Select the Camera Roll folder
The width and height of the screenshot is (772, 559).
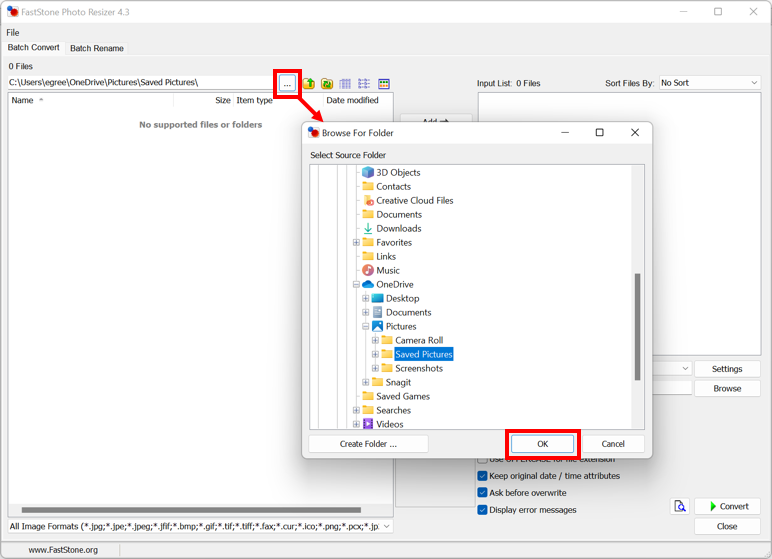click(x=419, y=340)
